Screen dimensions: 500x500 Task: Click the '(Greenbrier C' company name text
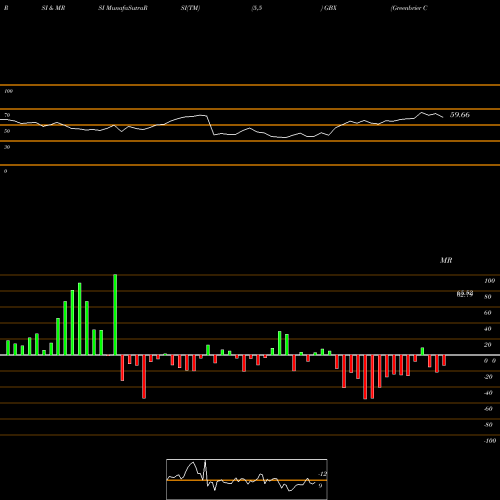coord(409,8)
